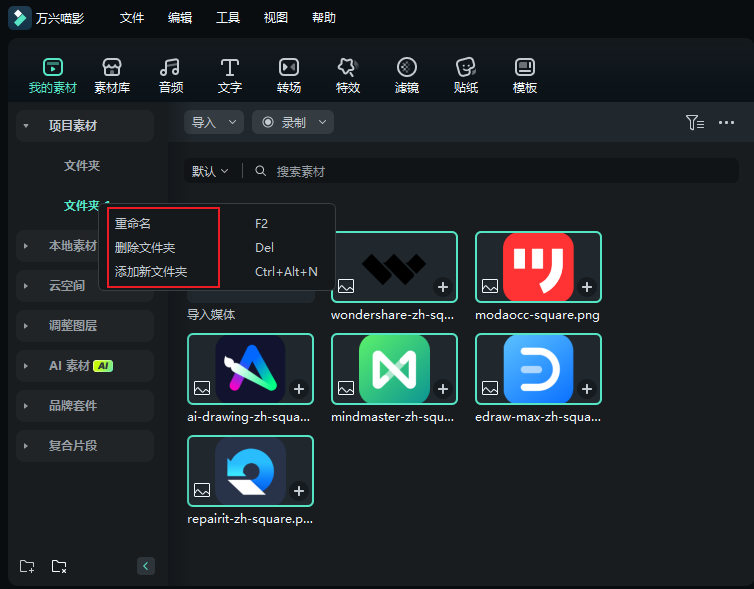The width and height of the screenshot is (754, 589).
Task: Open the 视图 menu
Action: coord(276,18)
